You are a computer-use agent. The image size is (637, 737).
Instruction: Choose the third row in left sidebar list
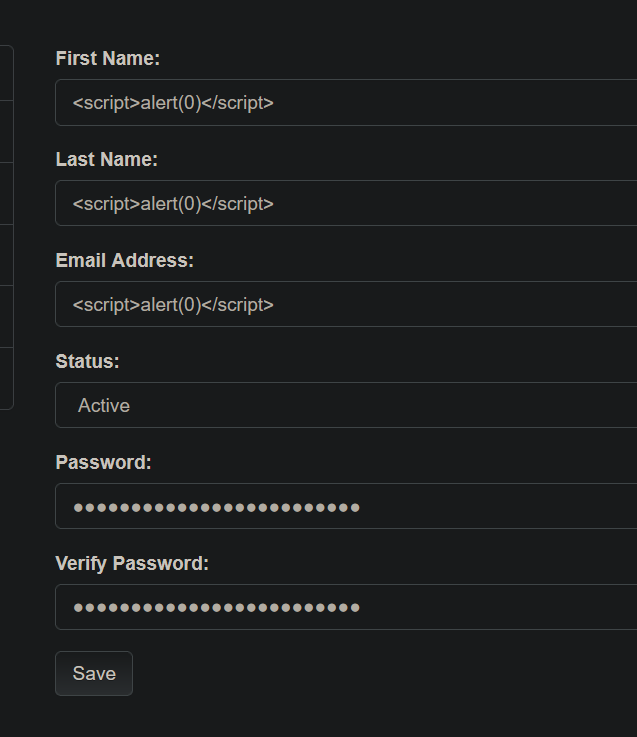point(6,194)
